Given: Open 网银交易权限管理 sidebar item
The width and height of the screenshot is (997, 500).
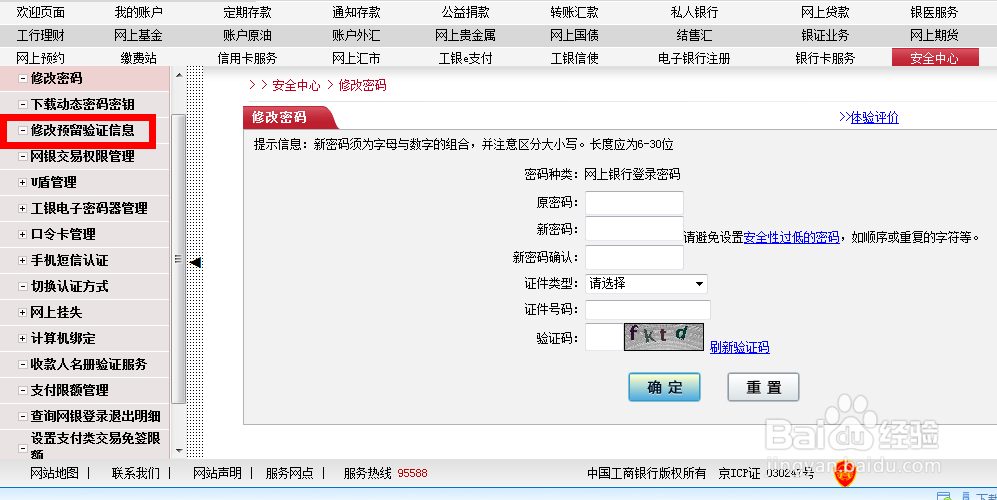Looking at the screenshot, I should [x=83, y=156].
